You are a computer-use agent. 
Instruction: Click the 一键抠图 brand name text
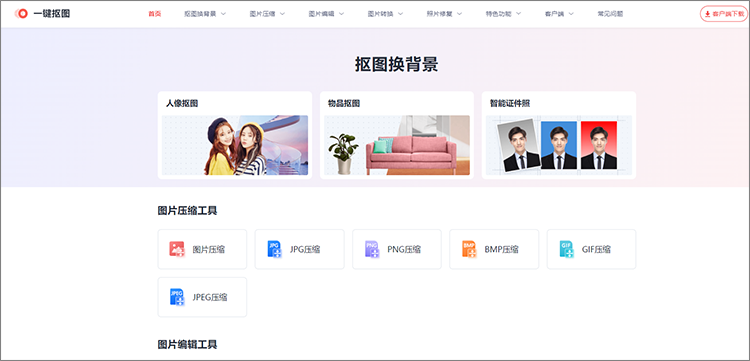pos(52,14)
